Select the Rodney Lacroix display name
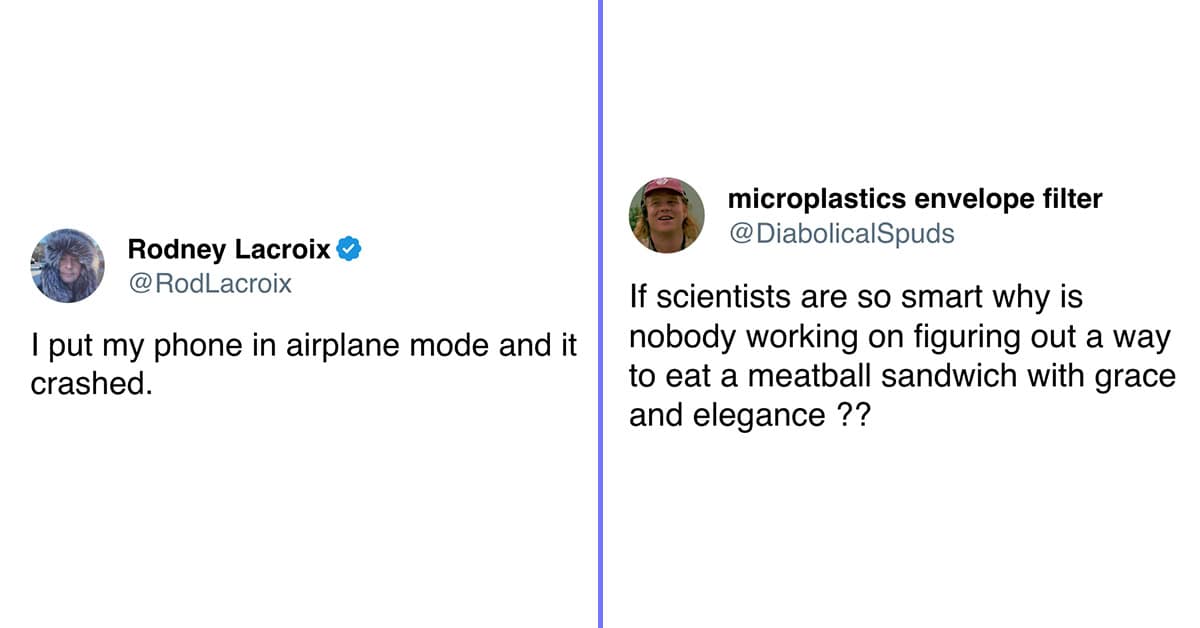This screenshot has height=628, width=1200. (x=230, y=249)
